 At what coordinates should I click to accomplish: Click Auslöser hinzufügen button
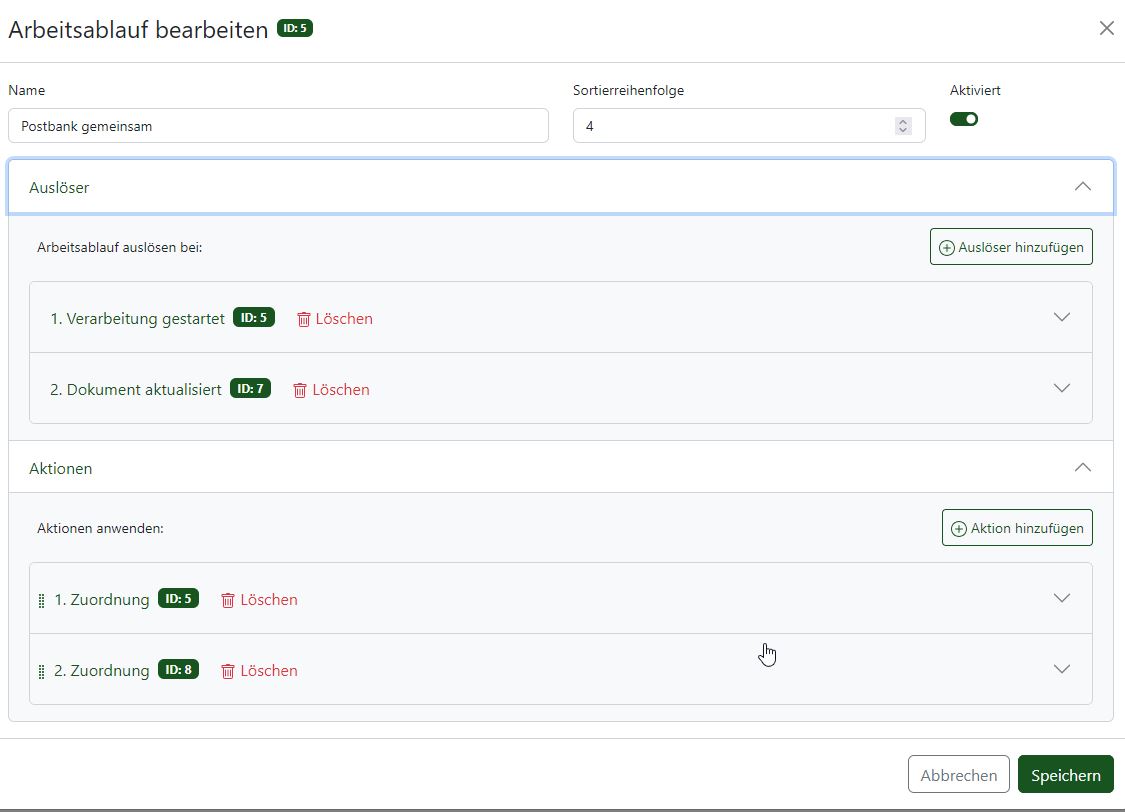pos(1011,247)
